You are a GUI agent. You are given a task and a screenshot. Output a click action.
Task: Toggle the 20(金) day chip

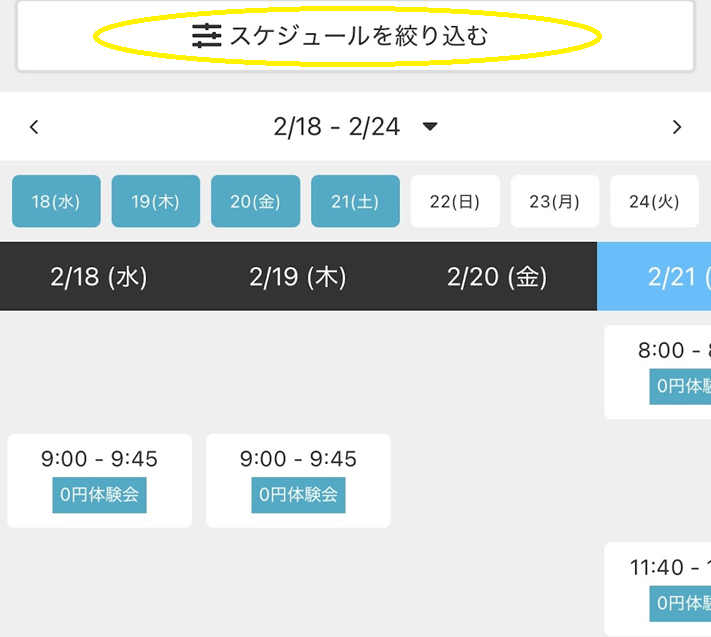(x=255, y=201)
